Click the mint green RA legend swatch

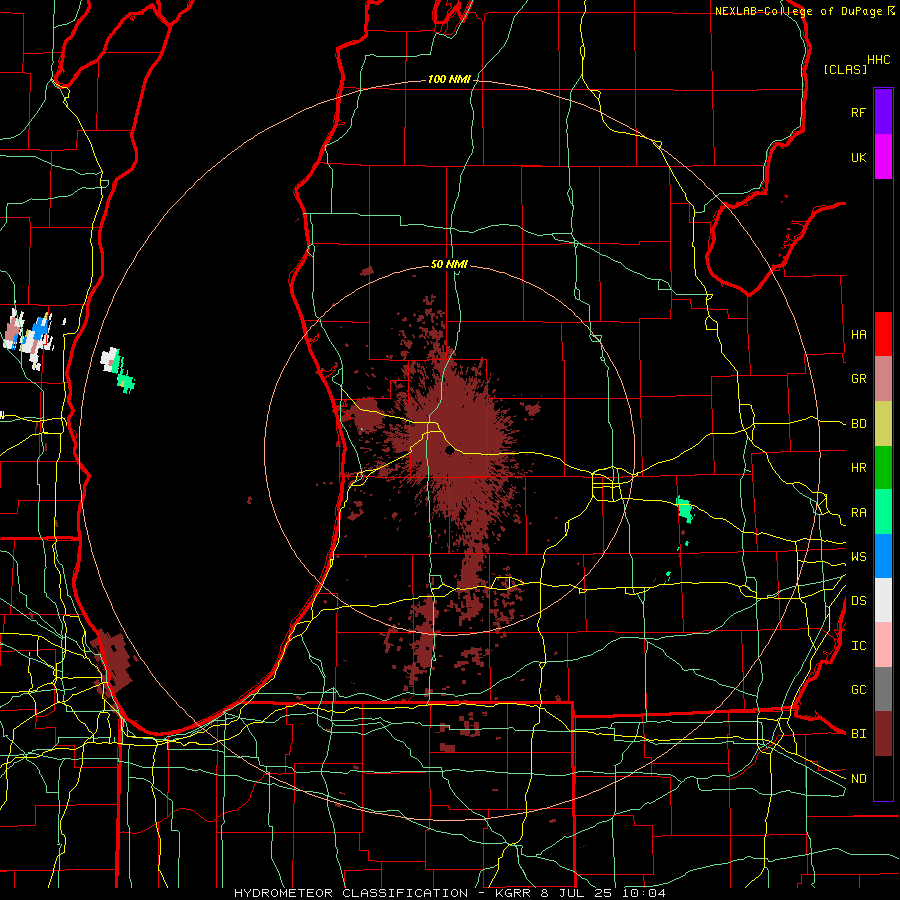(883, 512)
